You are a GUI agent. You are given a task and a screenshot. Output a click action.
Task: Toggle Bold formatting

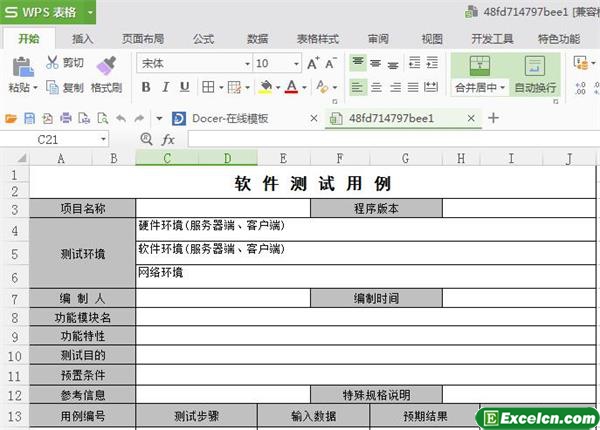point(146,87)
